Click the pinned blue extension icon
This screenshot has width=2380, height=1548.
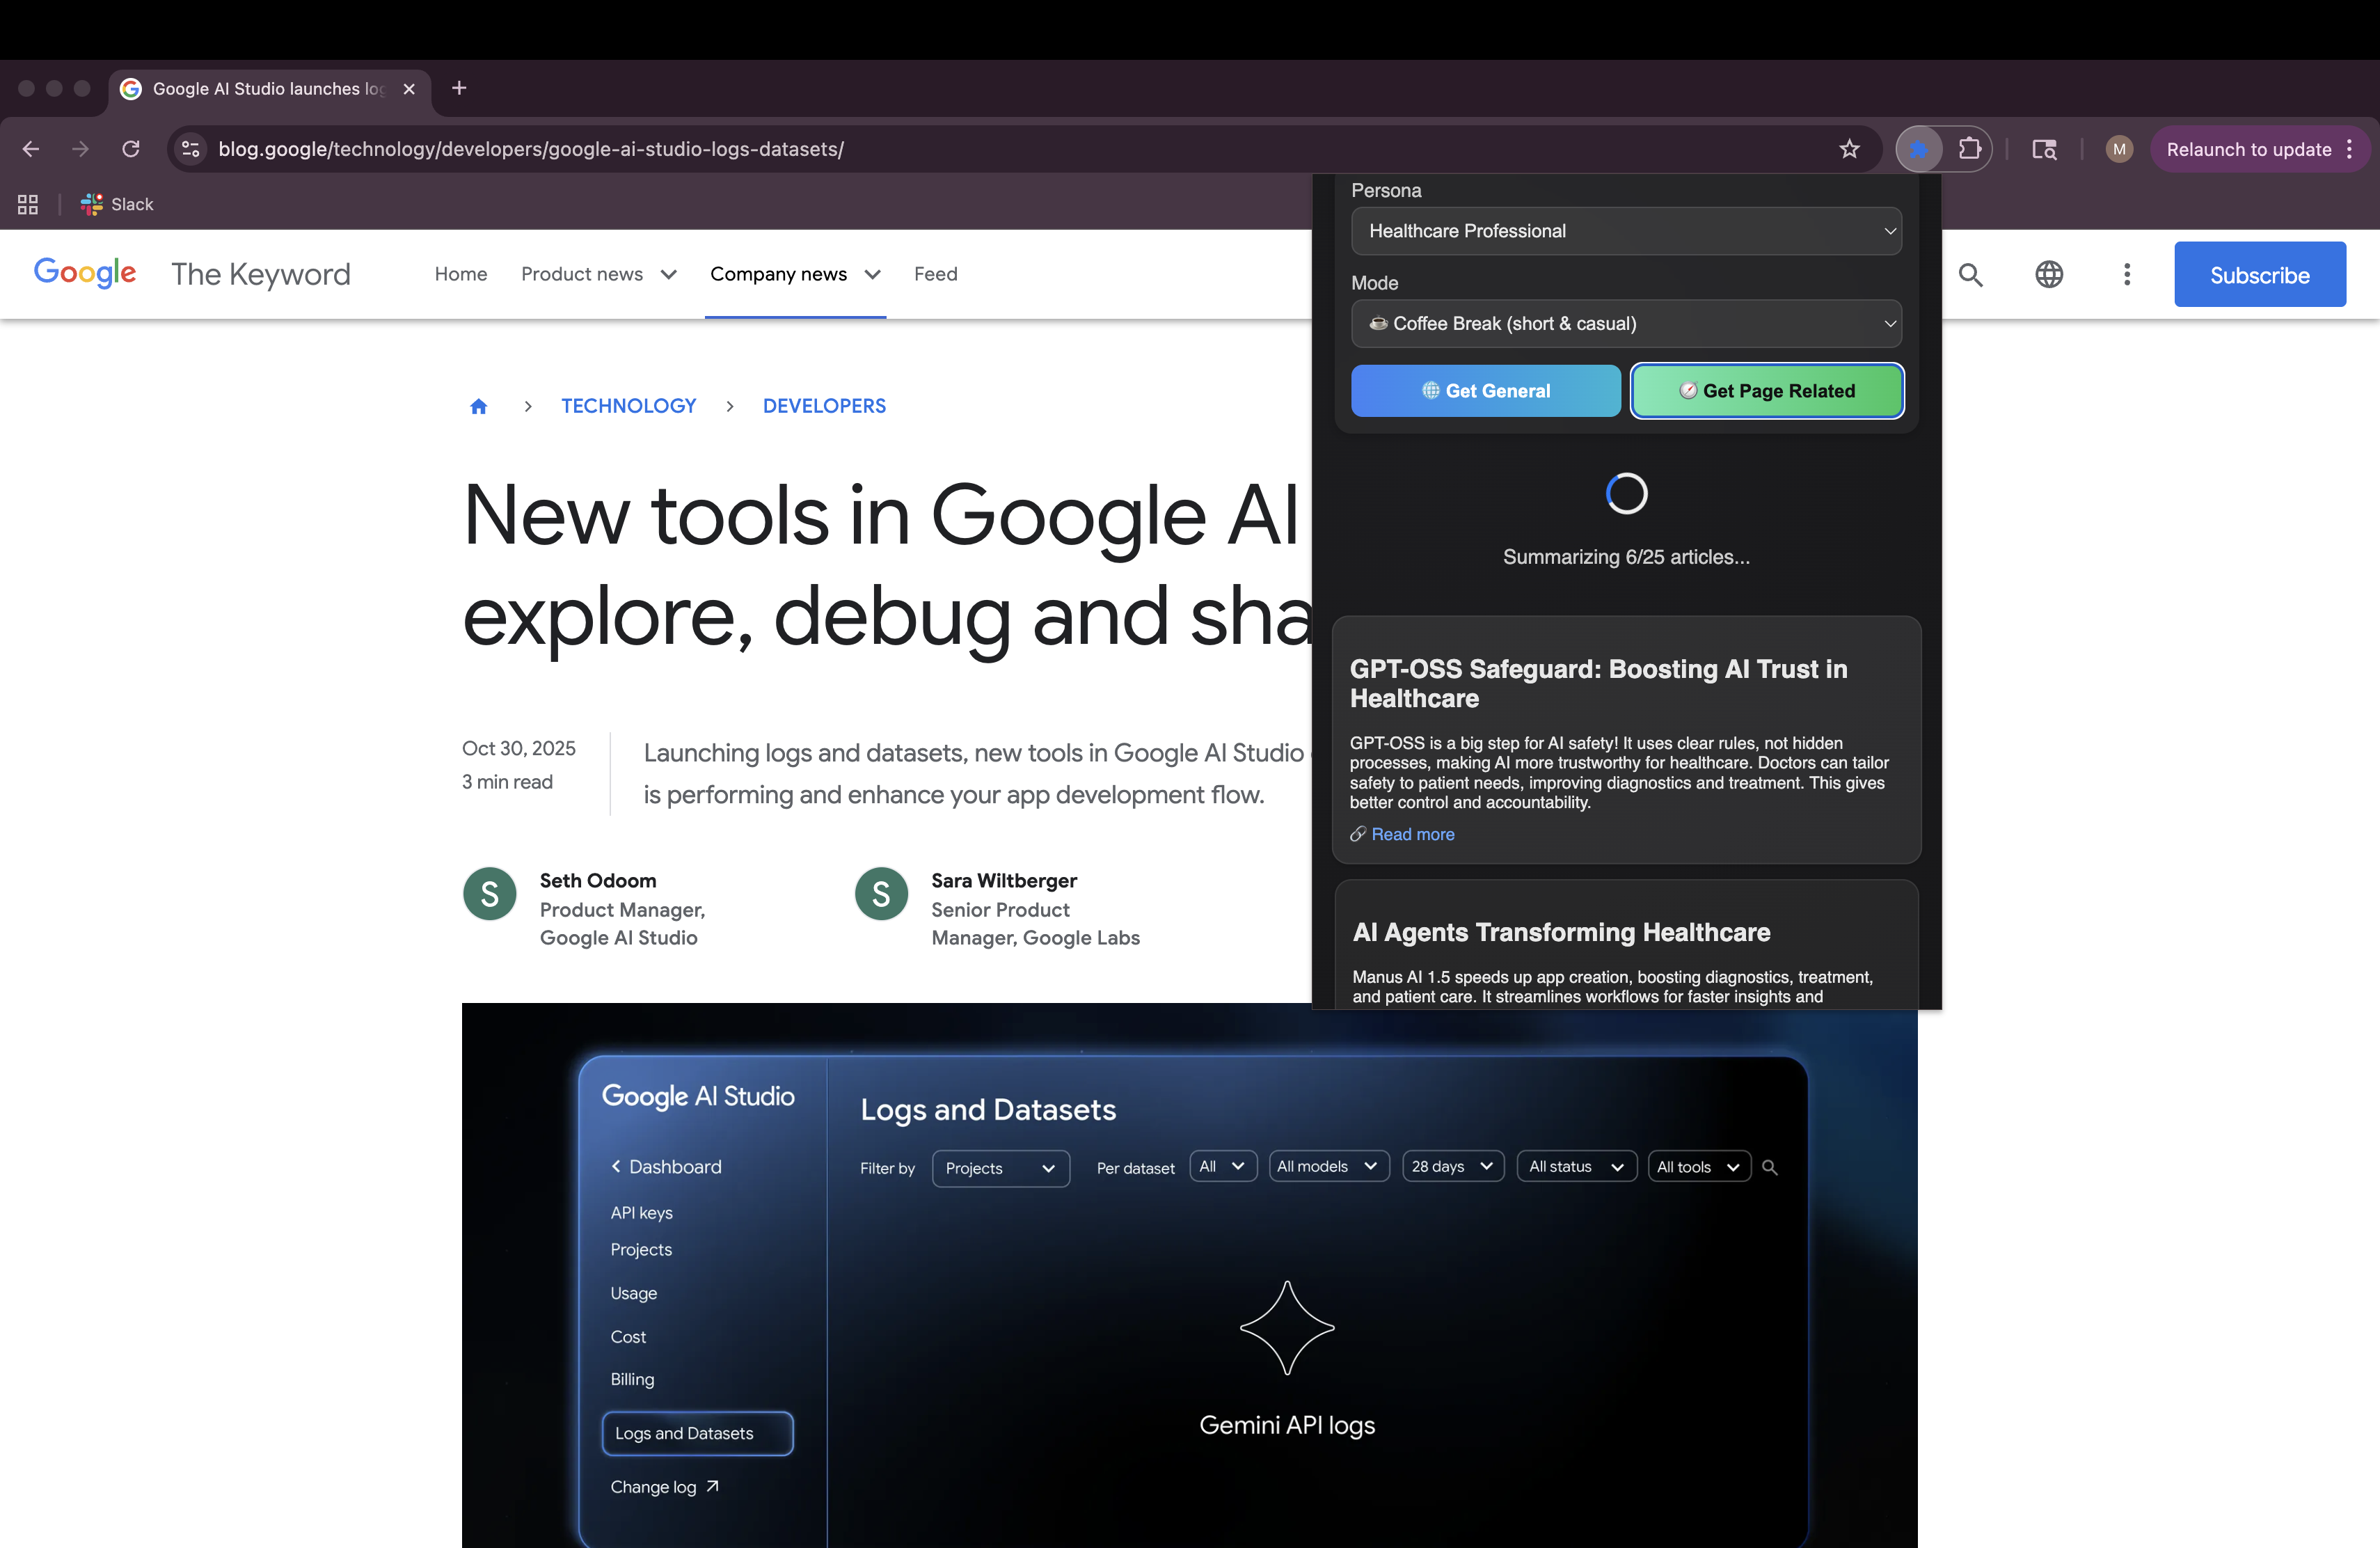click(1918, 149)
